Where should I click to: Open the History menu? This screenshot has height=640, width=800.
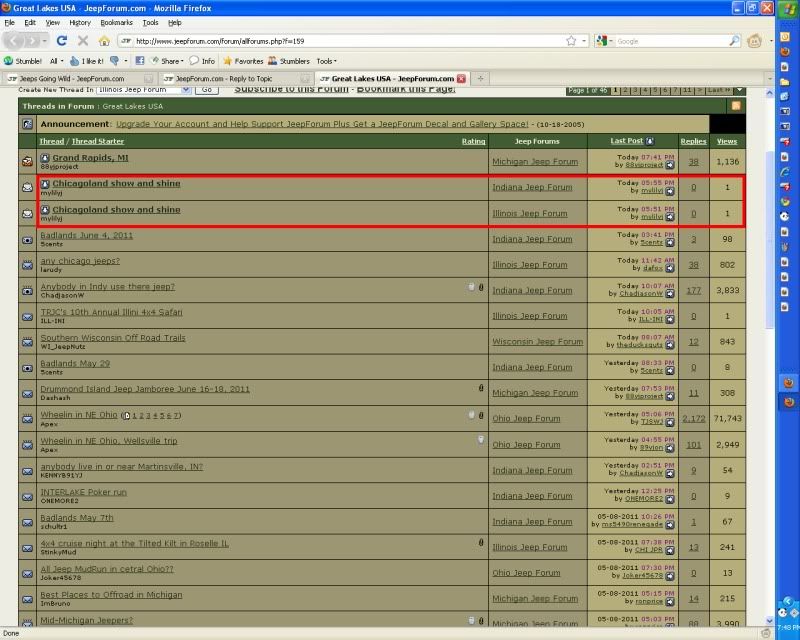coord(80,22)
